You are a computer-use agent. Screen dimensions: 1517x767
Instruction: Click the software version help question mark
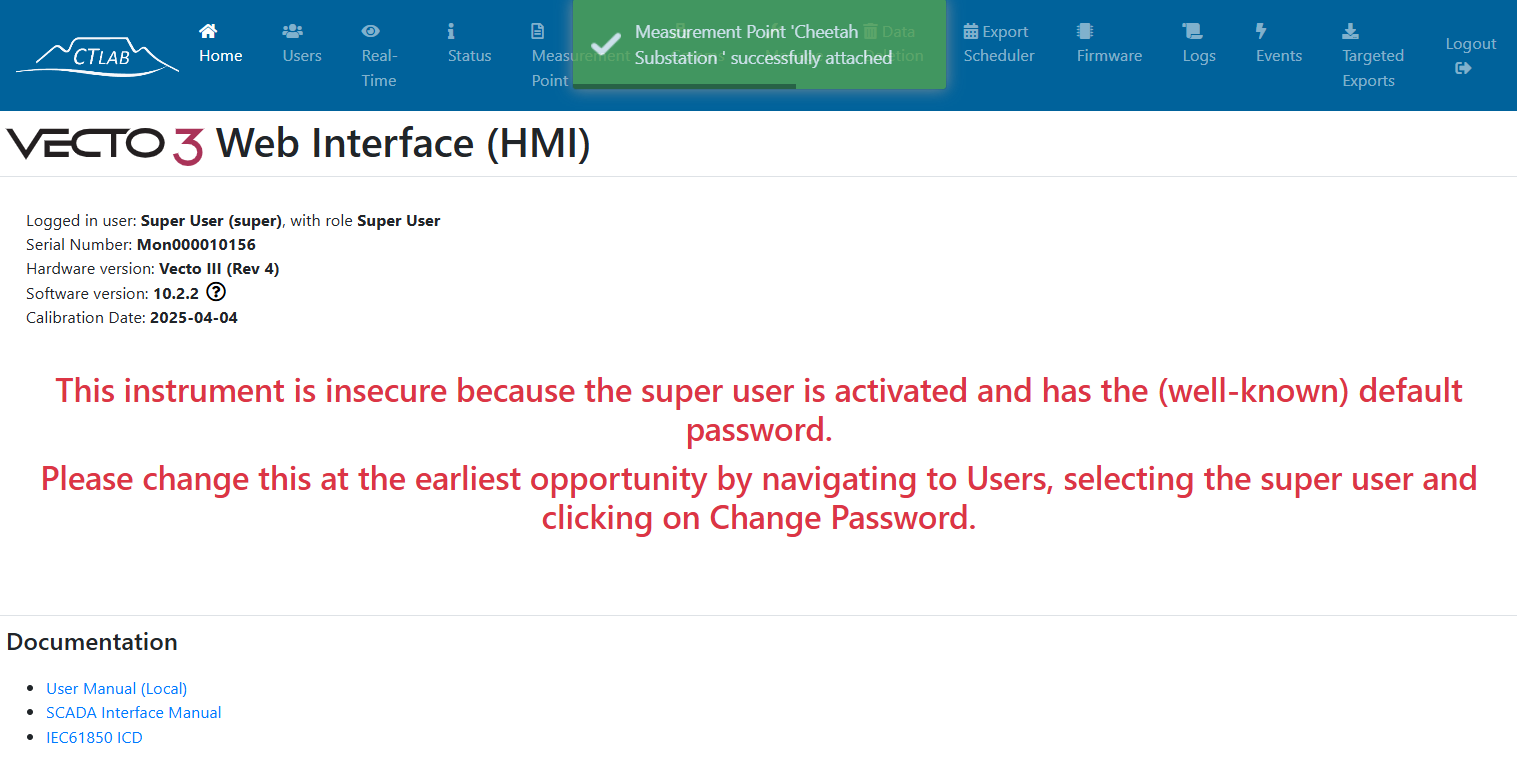[216, 293]
